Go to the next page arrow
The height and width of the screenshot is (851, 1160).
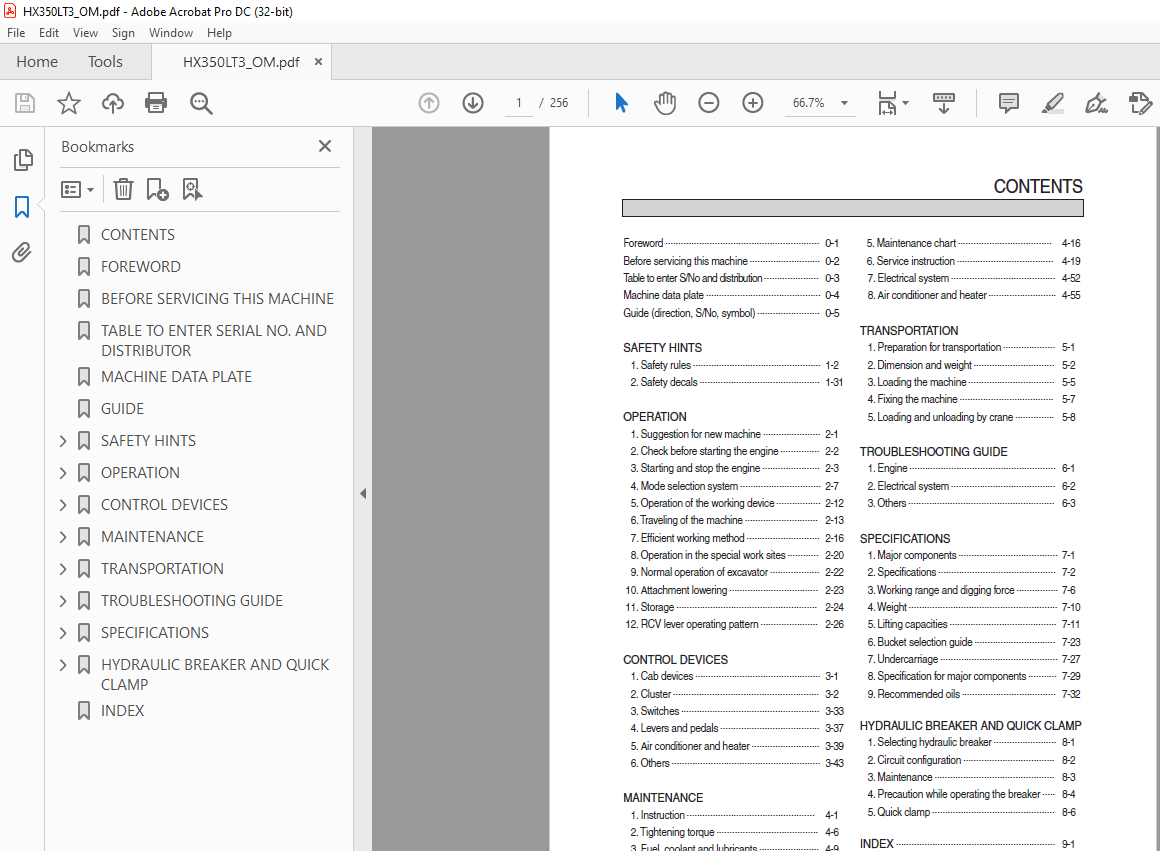pos(473,103)
